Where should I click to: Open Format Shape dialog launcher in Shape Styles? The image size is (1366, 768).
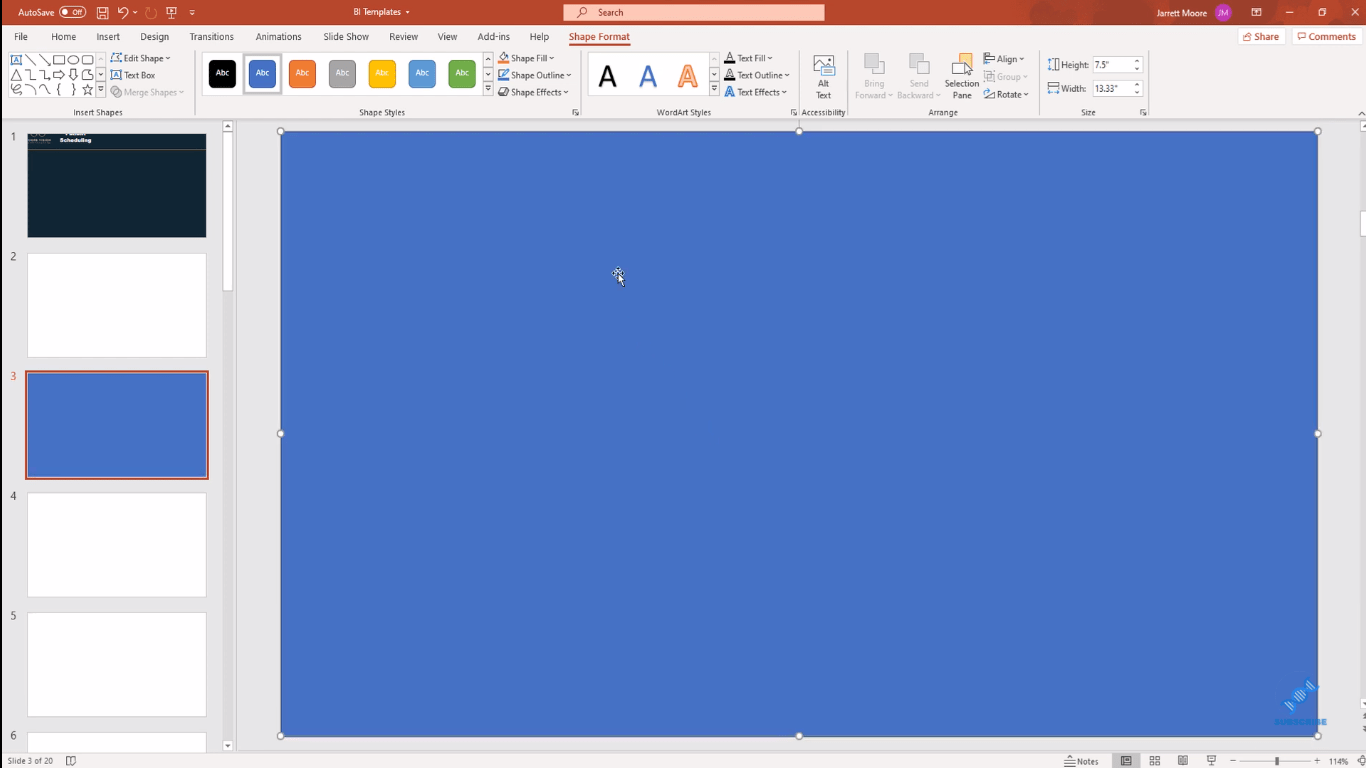point(576,113)
